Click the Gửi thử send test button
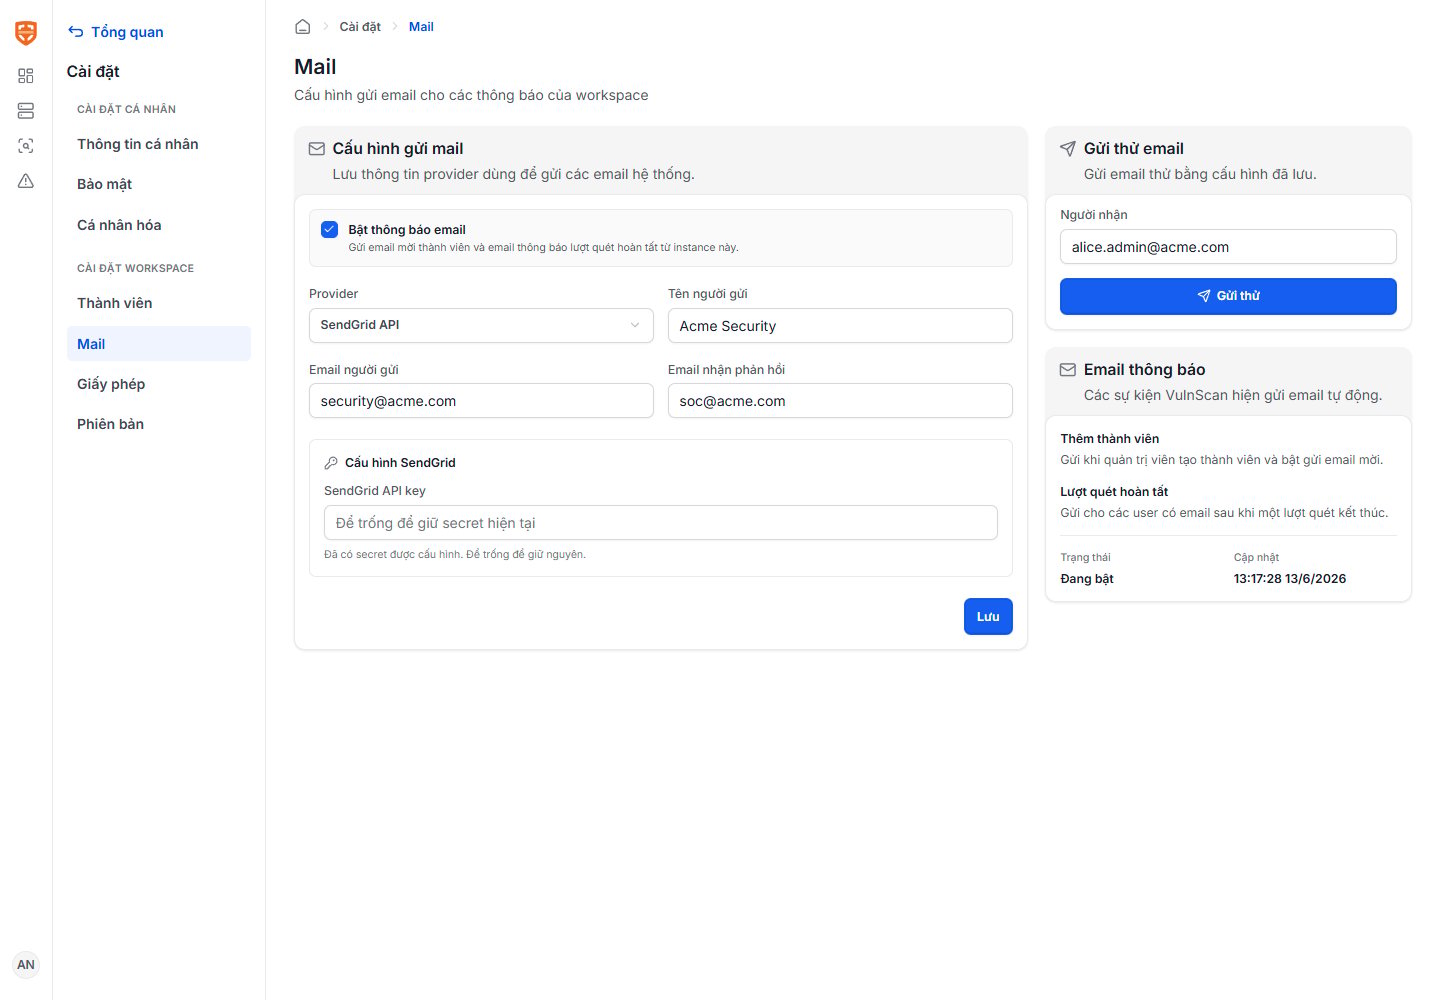 pyautogui.click(x=1228, y=296)
